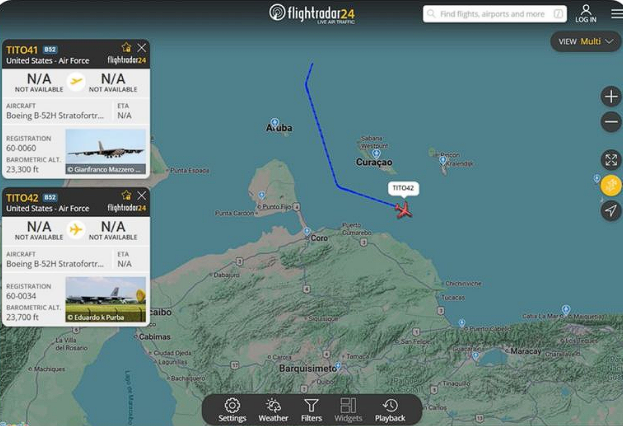Toggle fullscreen map mode
Viewport: 623px width, 426px height.
611,160
